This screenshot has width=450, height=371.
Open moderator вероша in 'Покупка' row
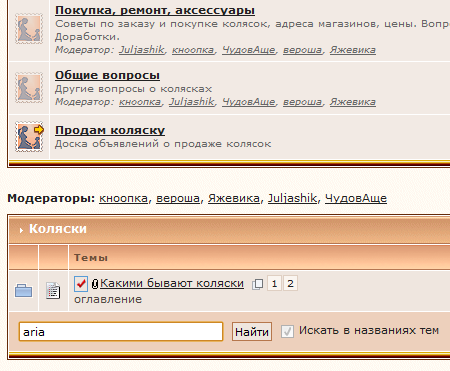click(x=303, y=50)
